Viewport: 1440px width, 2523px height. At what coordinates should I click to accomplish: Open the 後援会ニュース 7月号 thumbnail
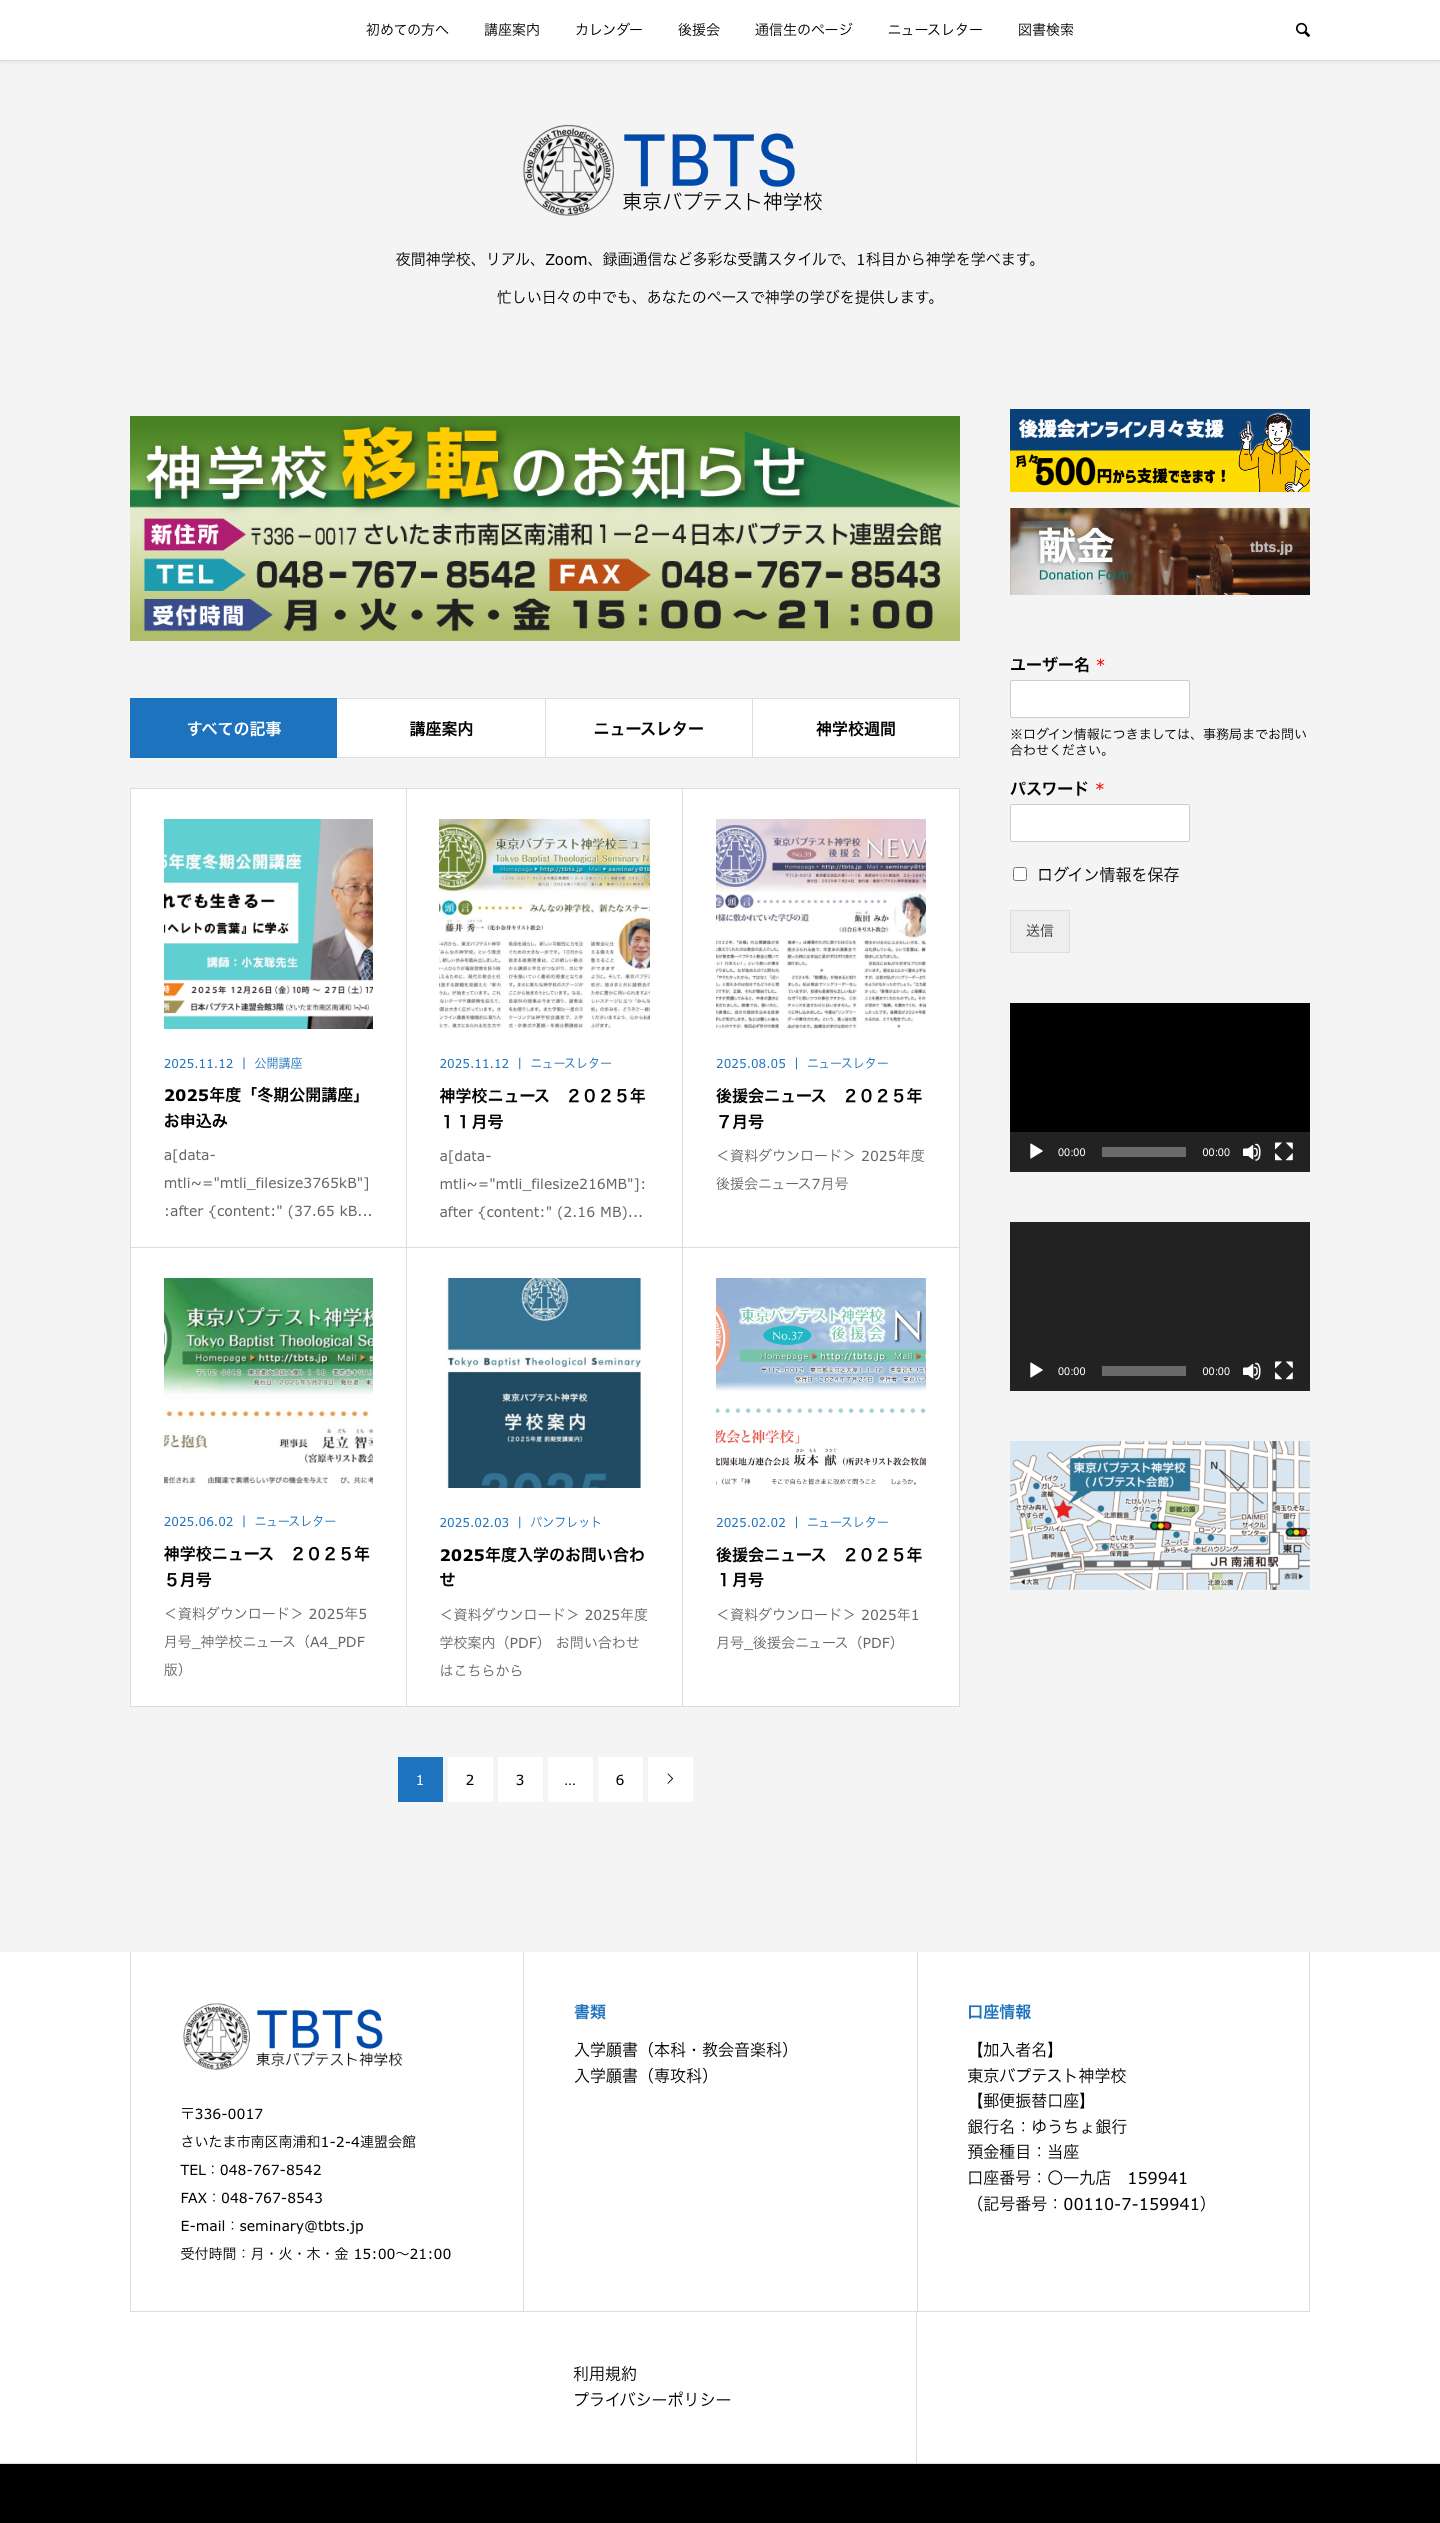pos(821,924)
